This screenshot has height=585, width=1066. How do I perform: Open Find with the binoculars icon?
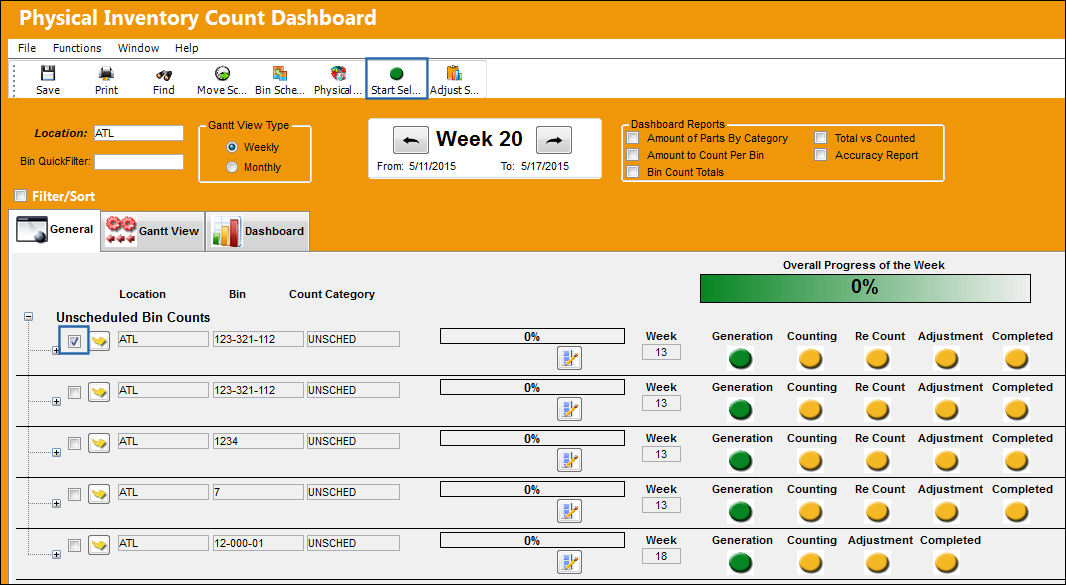(x=164, y=75)
